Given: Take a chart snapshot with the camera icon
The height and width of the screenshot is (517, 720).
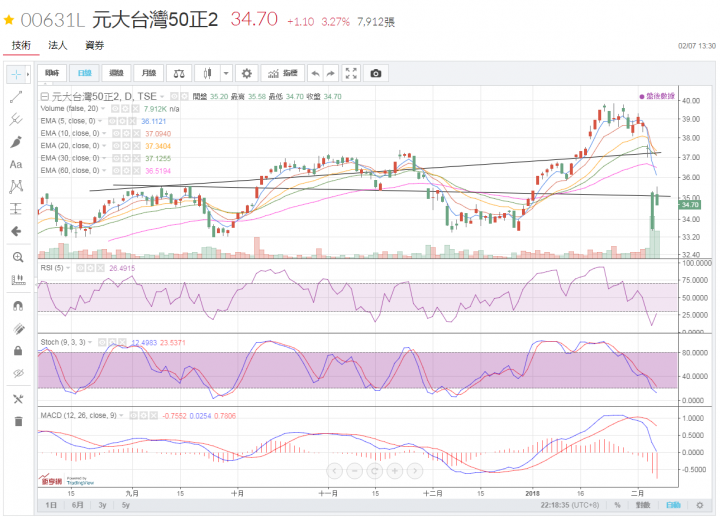Looking at the screenshot, I should click(376, 73).
